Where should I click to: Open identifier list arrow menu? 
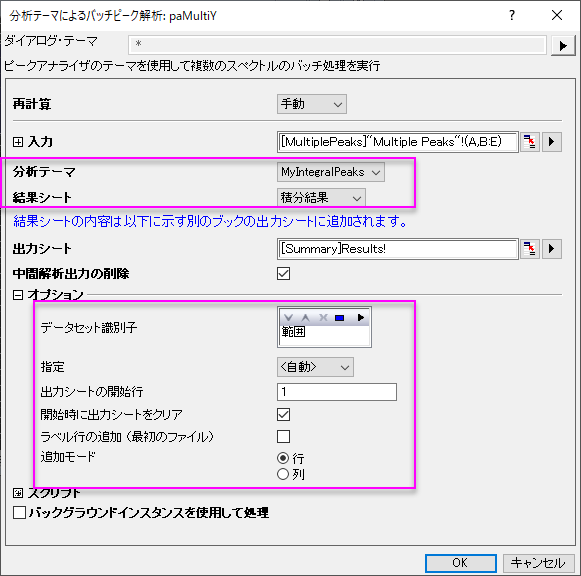(x=360, y=318)
